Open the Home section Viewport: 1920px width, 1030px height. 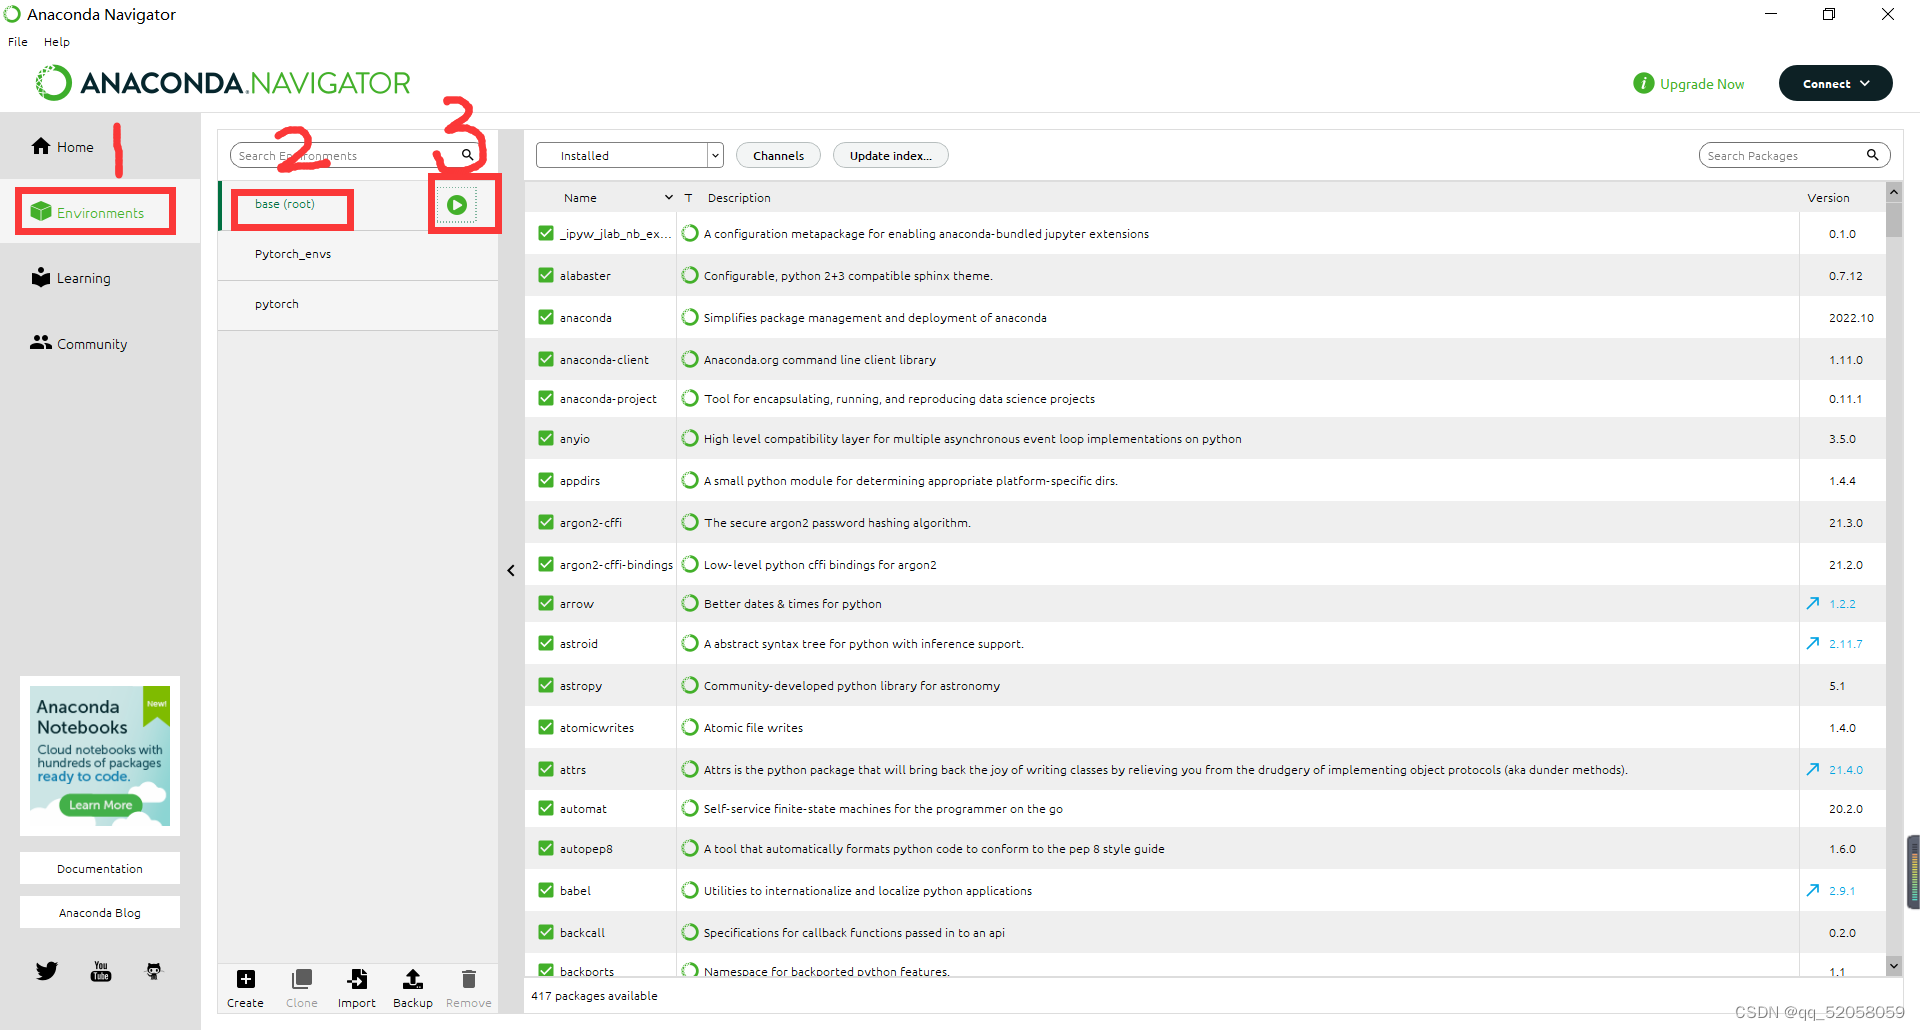click(x=62, y=147)
